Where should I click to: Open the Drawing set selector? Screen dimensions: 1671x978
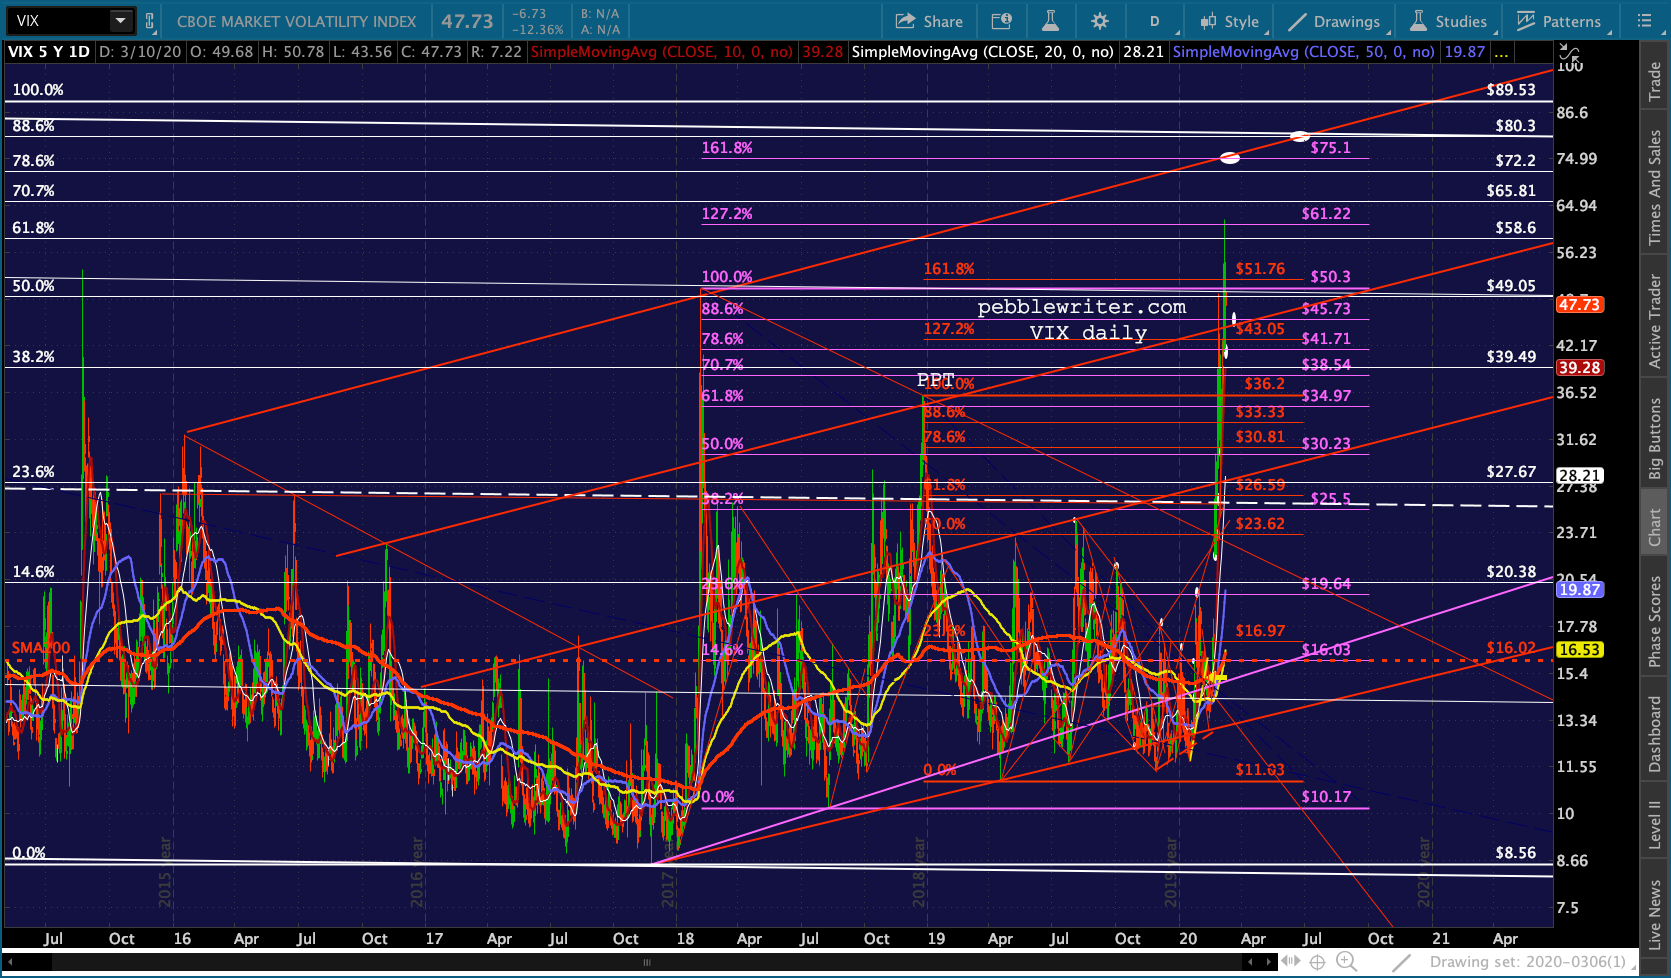(1528, 962)
